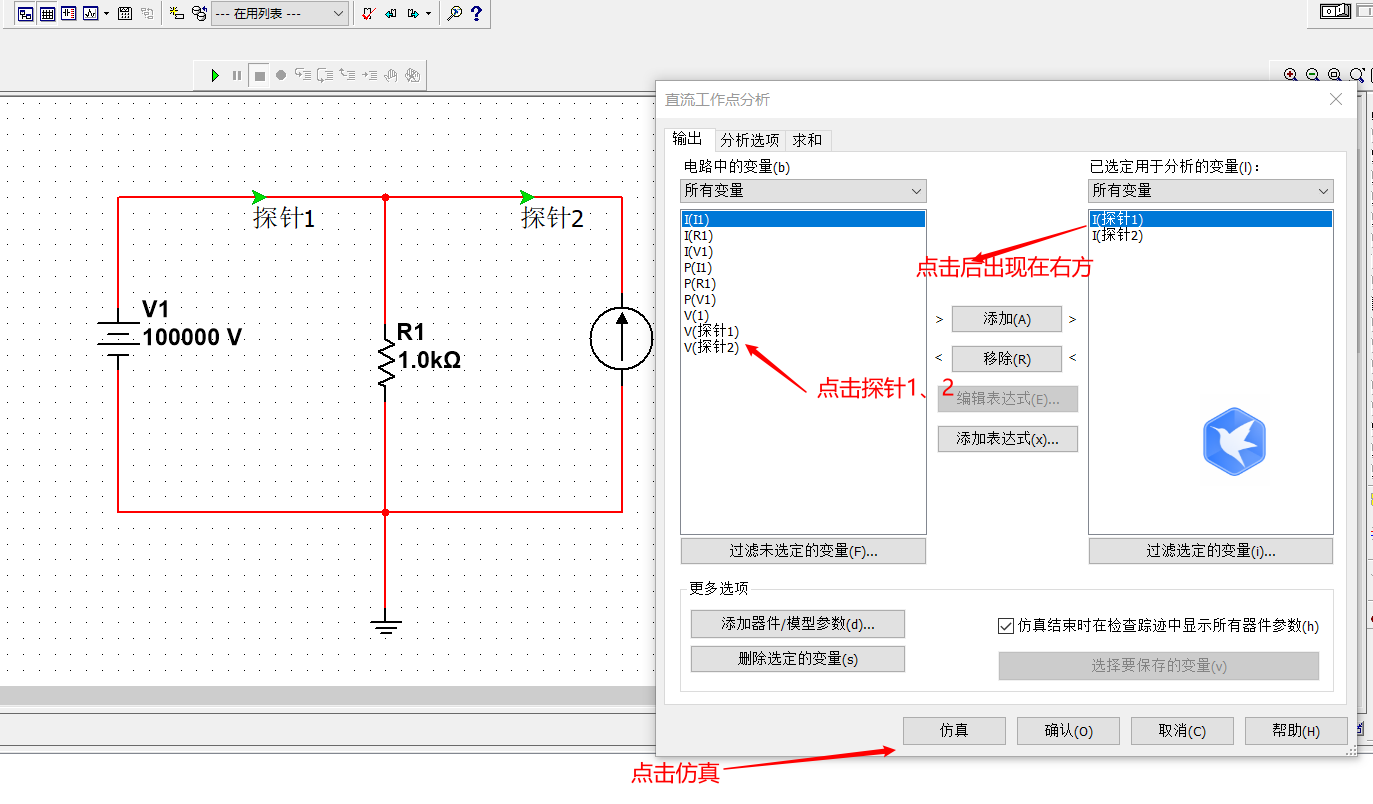Screen dimensions: 1373x804
Task: Highlight I(探针2) in the selected variables list
Action: pyautogui.click(x=1117, y=235)
